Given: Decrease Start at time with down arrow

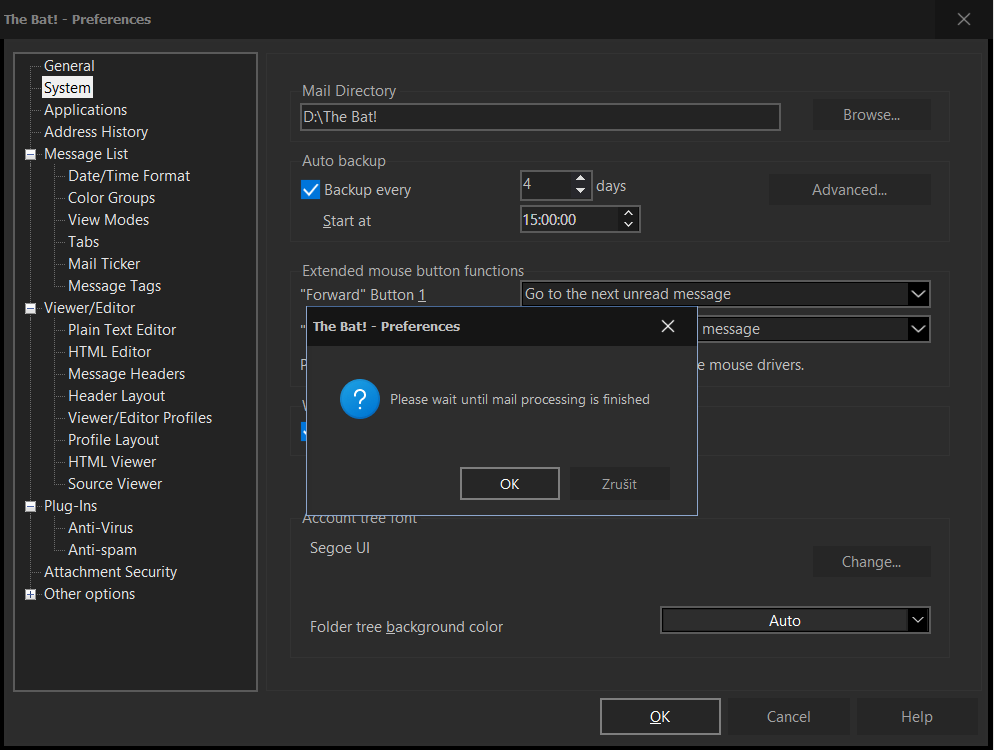Looking at the screenshot, I should [x=628, y=224].
